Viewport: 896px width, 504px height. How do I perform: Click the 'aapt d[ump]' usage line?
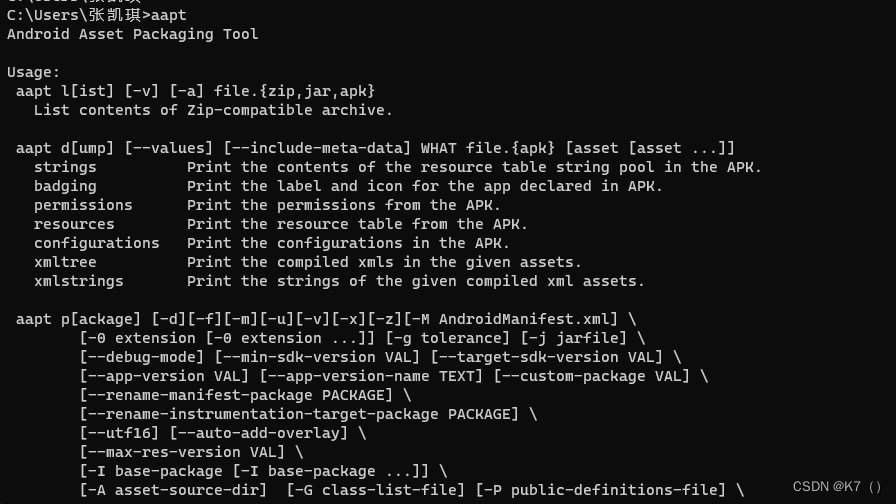point(375,149)
